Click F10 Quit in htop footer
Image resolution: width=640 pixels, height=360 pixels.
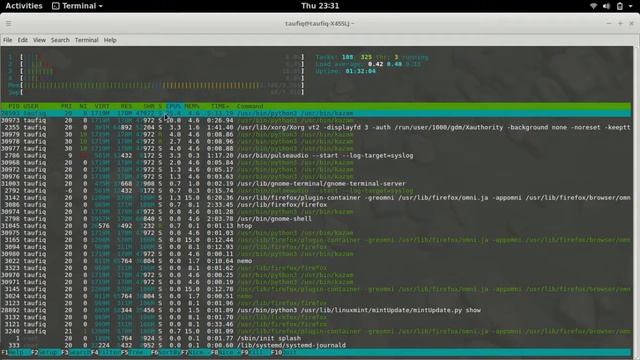click(x=284, y=352)
